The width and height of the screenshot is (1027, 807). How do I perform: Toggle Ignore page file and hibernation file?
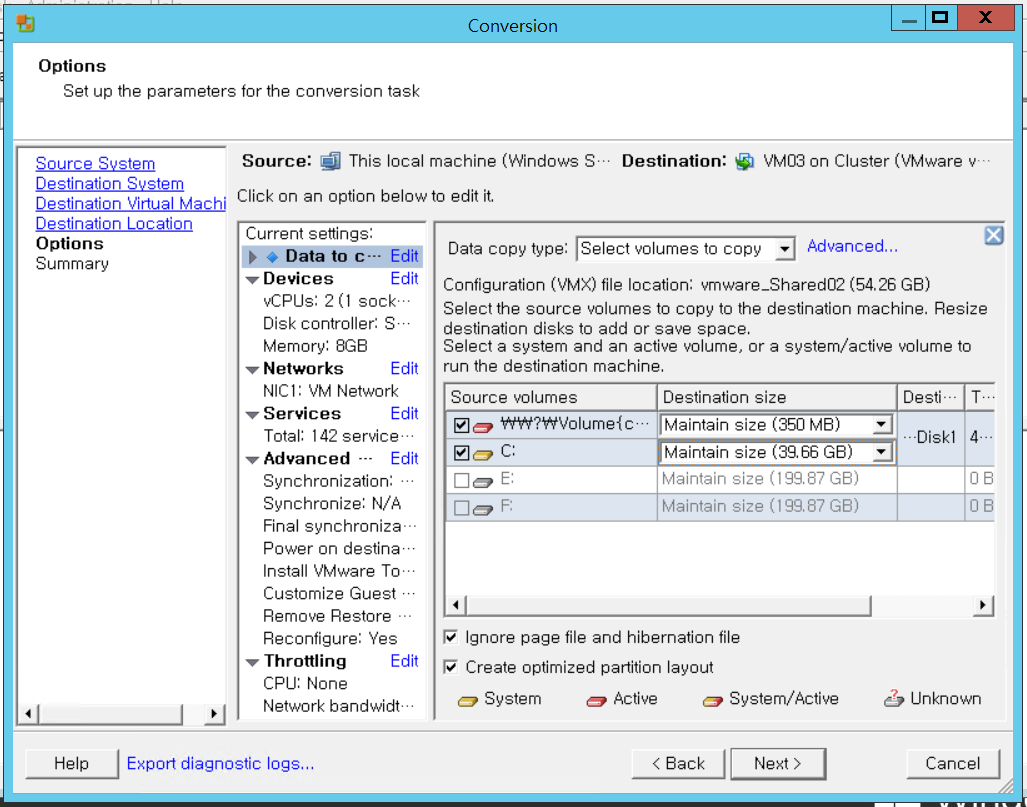451,637
